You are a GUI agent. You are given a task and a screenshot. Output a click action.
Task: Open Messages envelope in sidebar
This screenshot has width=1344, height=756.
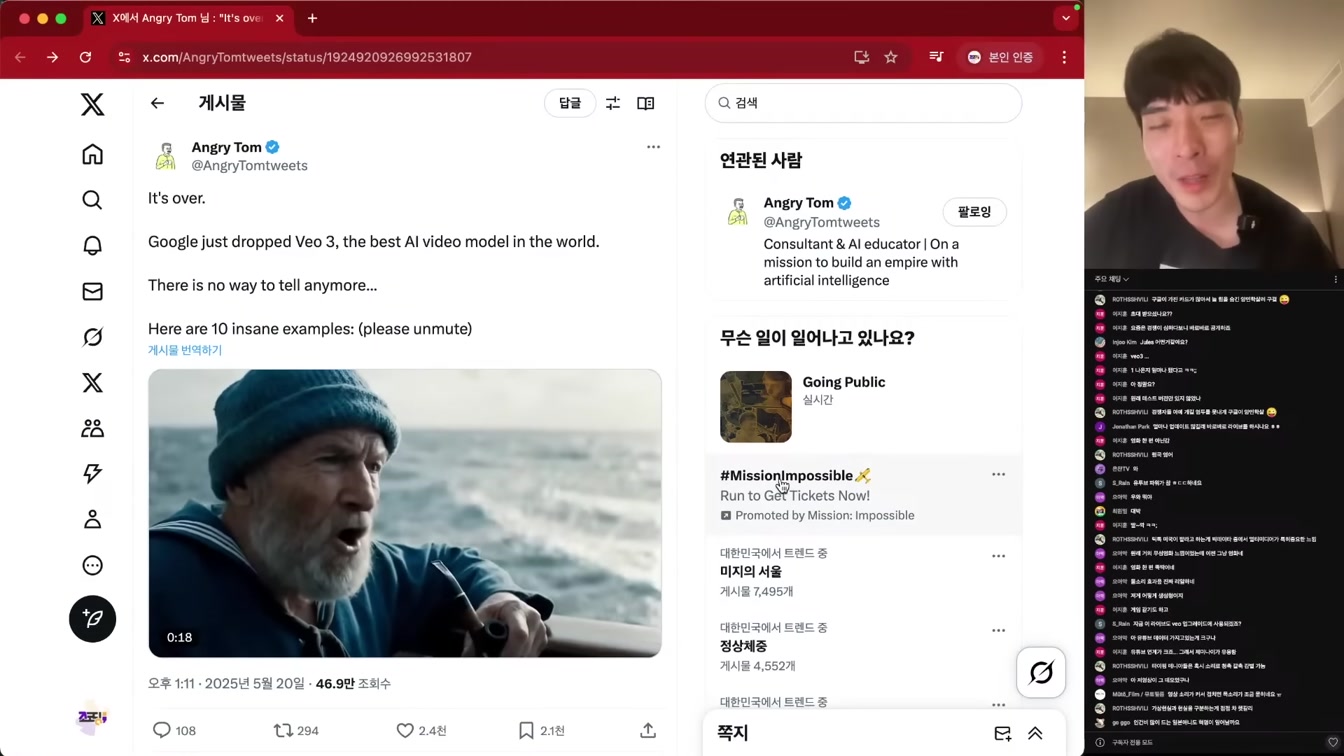[92, 291]
